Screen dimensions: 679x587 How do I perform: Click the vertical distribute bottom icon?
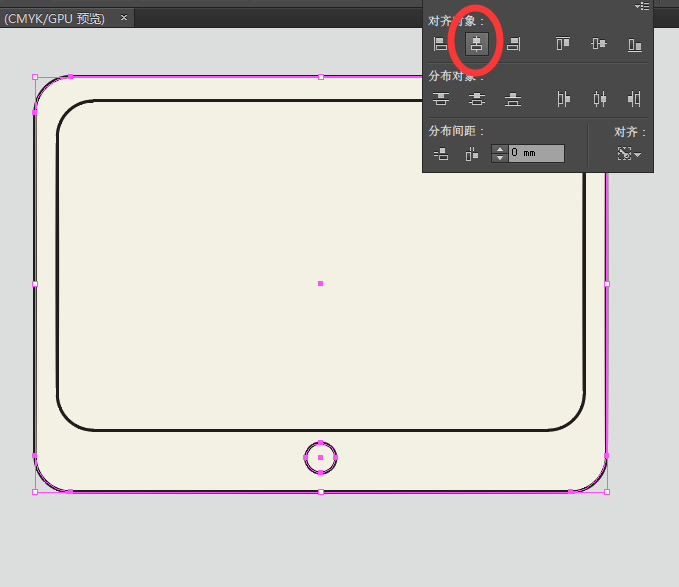[x=513, y=99]
